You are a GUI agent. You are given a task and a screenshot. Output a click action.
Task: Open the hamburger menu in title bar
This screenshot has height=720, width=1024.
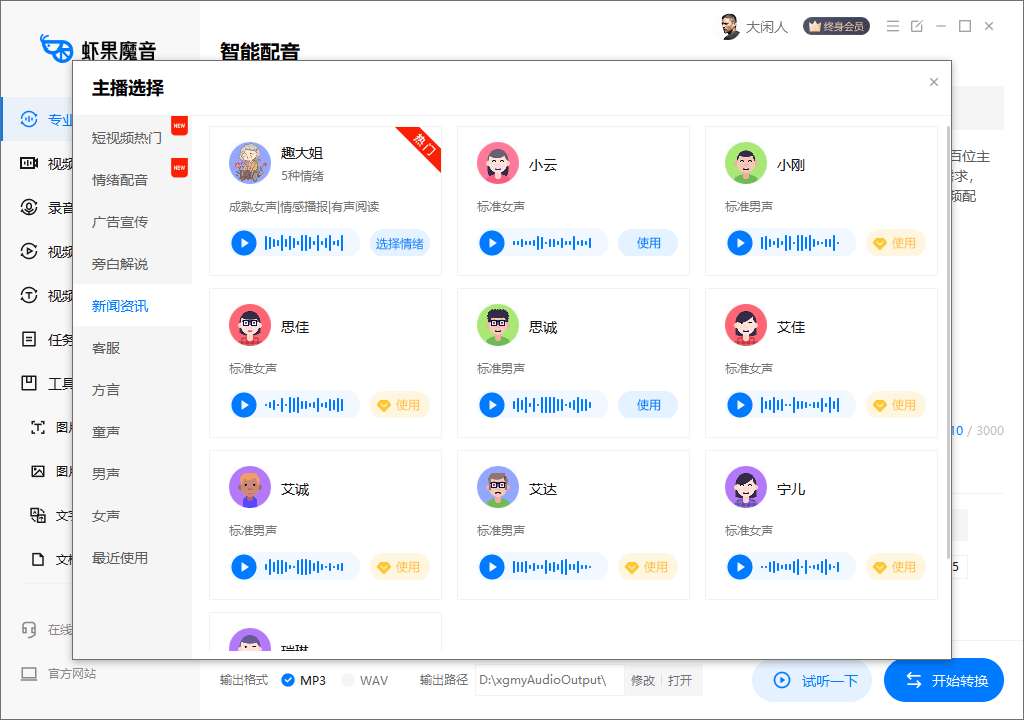tap(893, 26)
